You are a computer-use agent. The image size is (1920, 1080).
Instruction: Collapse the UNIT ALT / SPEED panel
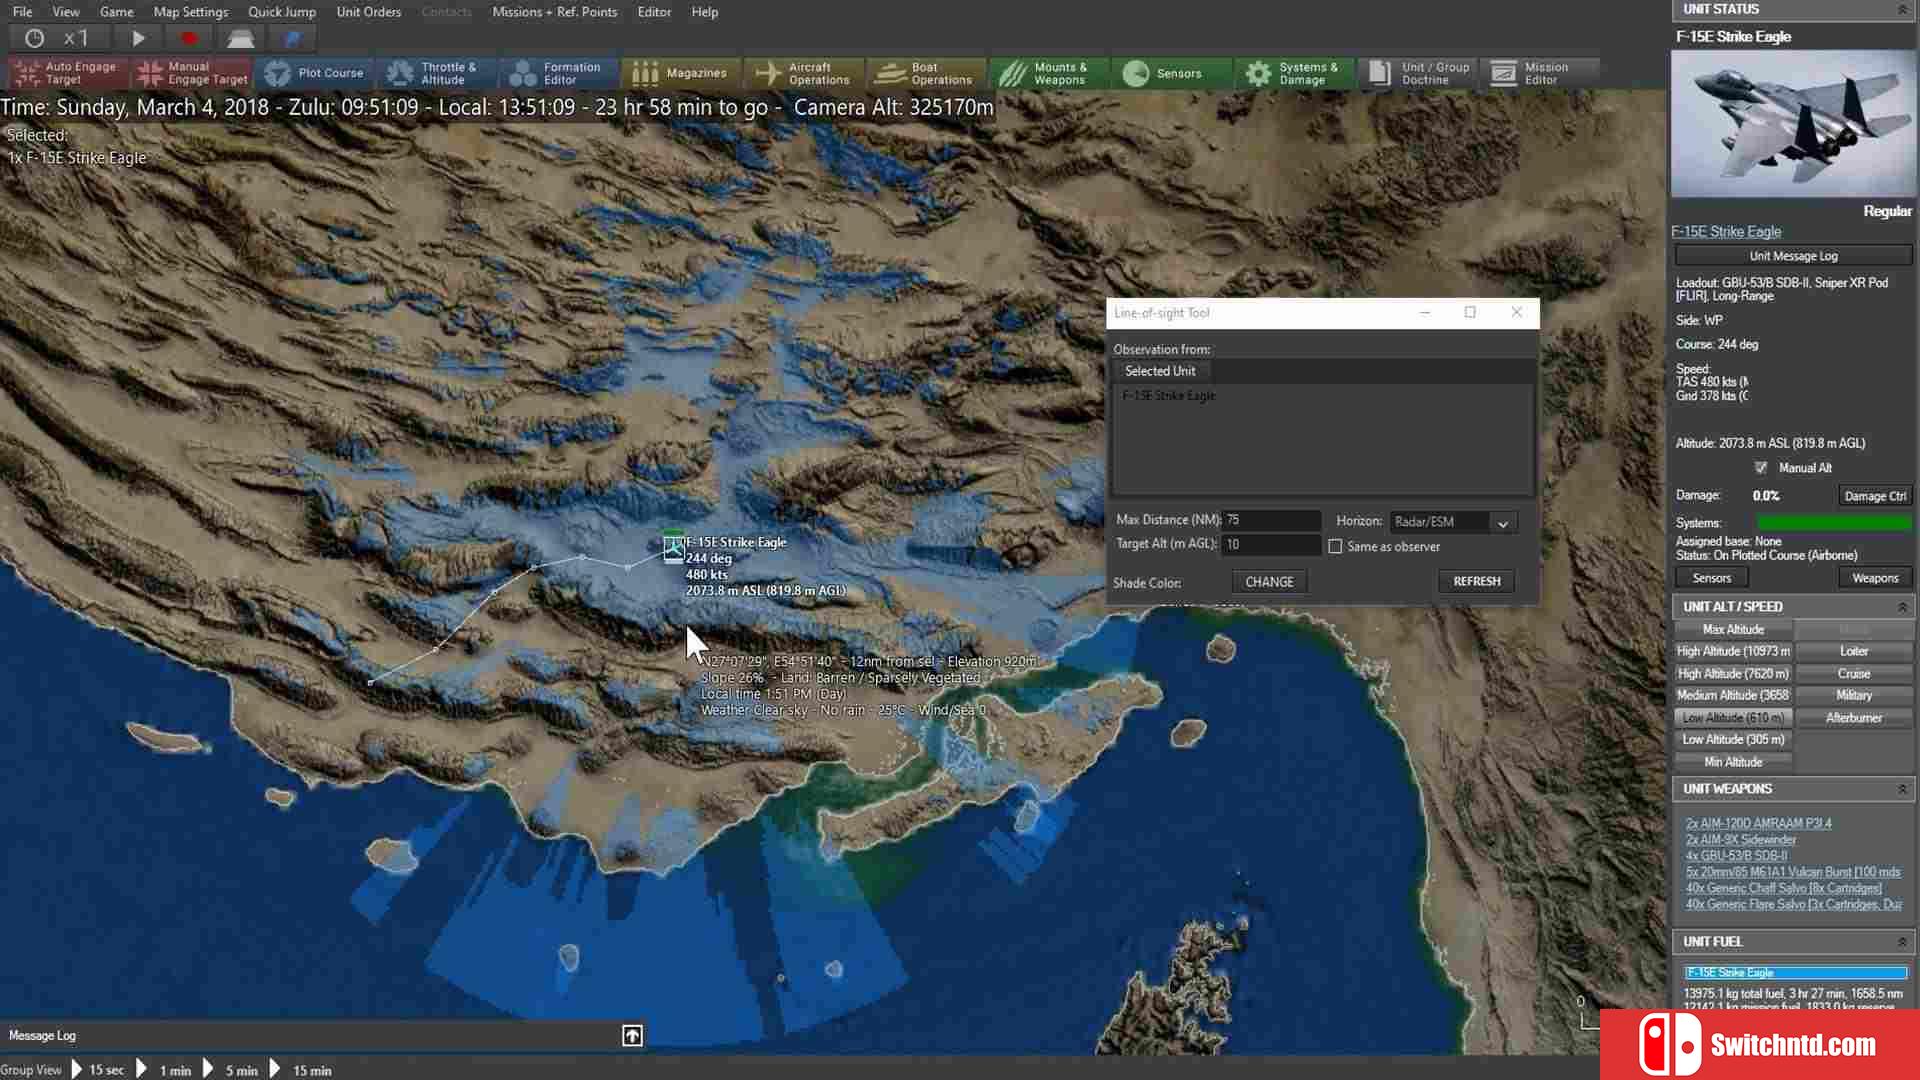pyautogui.click(x=1902, y=607)
